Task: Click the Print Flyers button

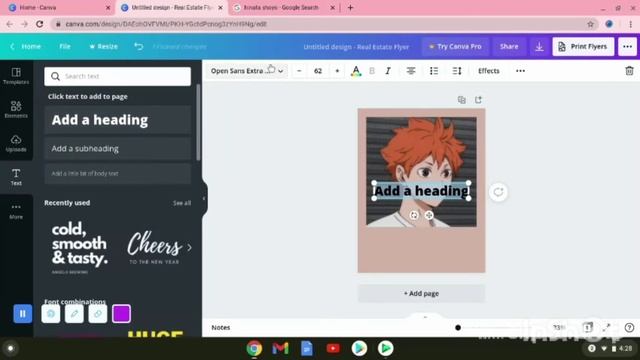Action: [583, 47]
